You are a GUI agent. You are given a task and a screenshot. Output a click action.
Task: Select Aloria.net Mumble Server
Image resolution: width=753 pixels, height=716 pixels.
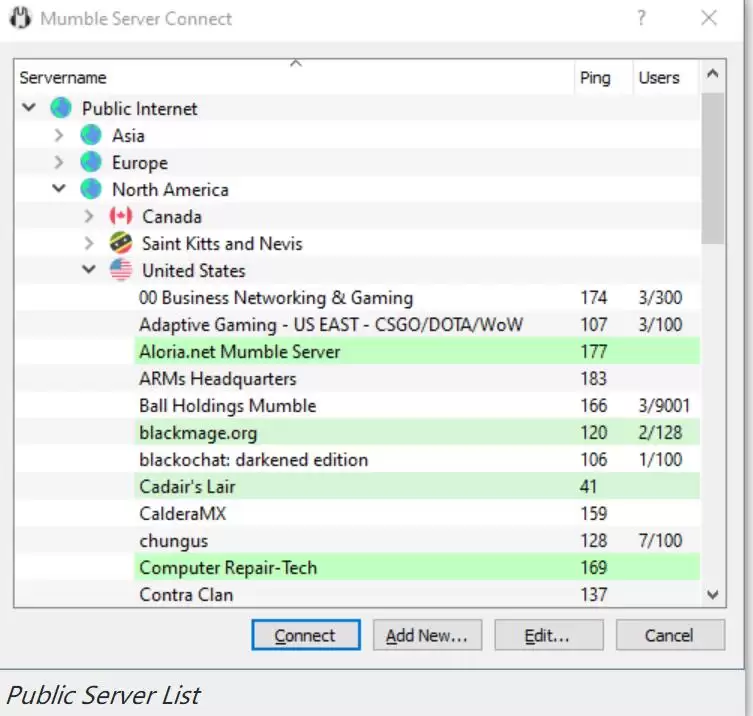tap(417, 352)
